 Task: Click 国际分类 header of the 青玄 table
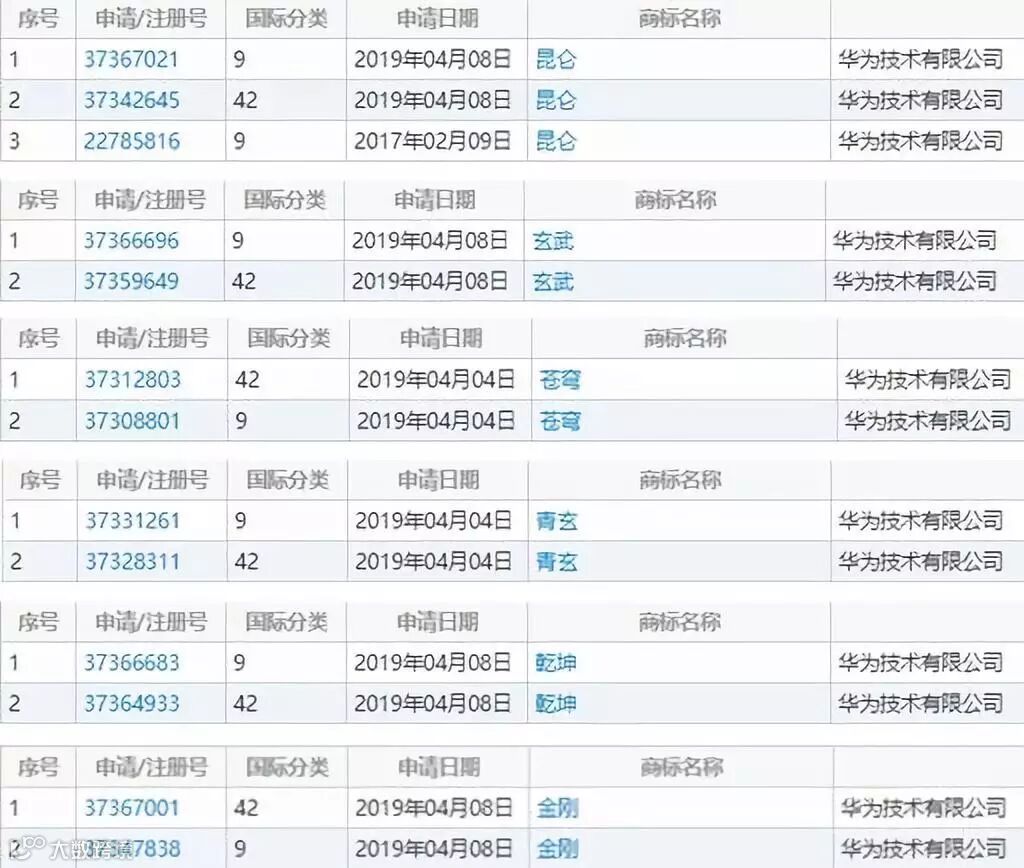[x=287, y=479]
